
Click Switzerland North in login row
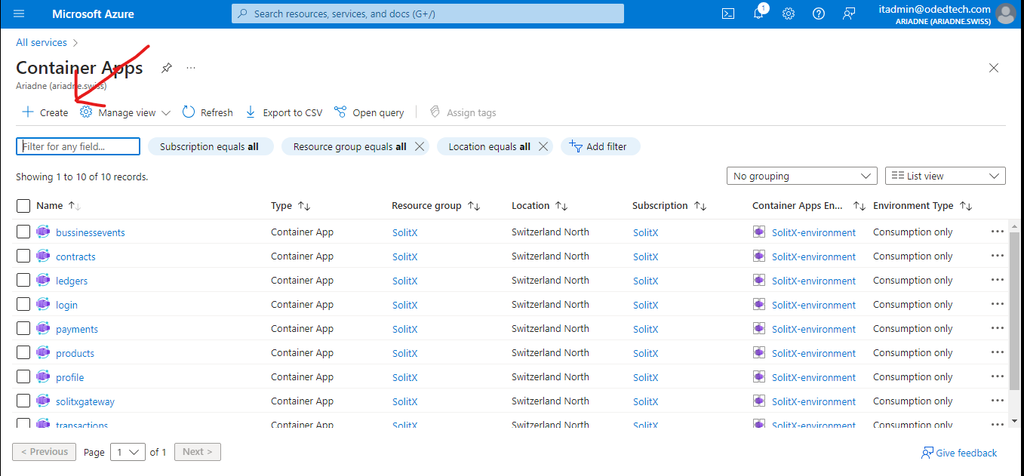[x=550, y=304]
